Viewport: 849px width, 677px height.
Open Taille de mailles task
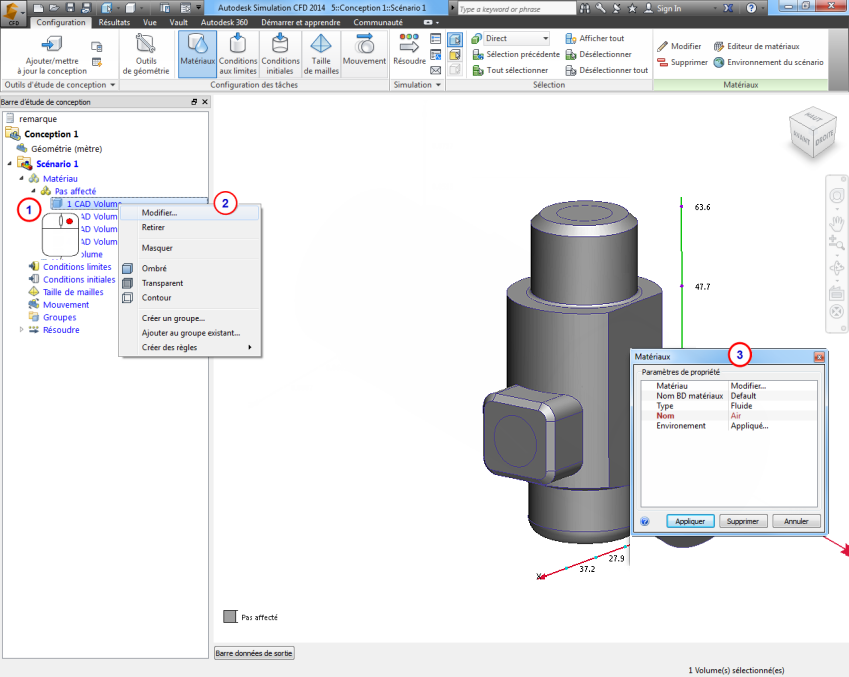(321, 54)
